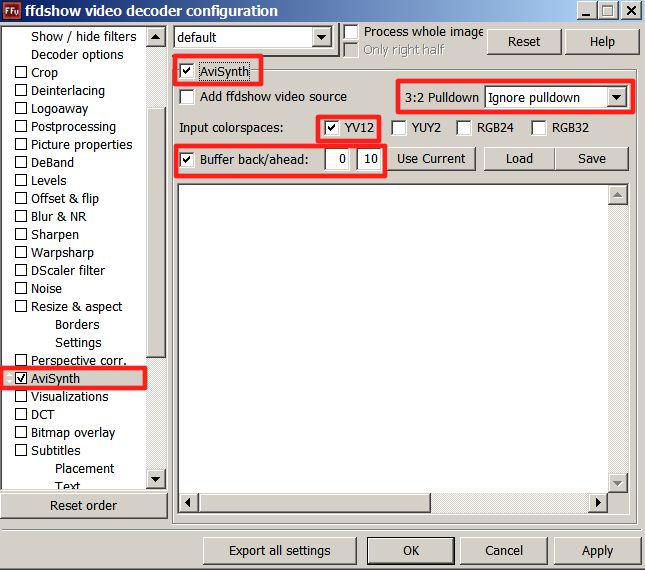The height and width of the screenshot is (570, 645).
Task: Enable Picture properties checkbox
Action: pos(21,144)
